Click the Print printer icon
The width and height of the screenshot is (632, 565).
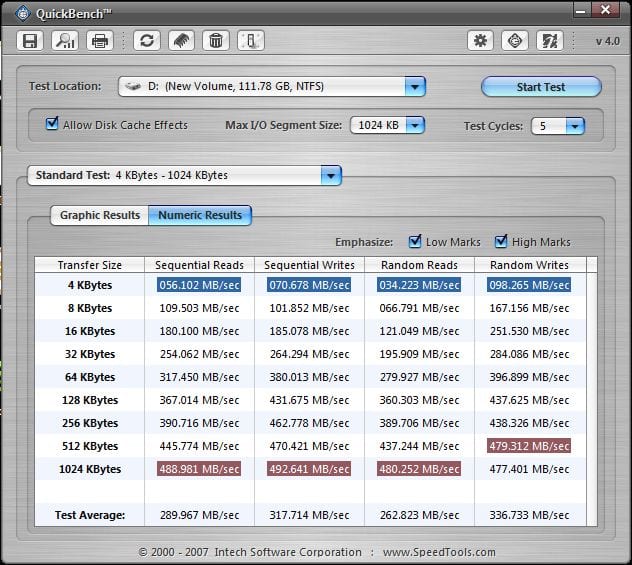(99, 41)
